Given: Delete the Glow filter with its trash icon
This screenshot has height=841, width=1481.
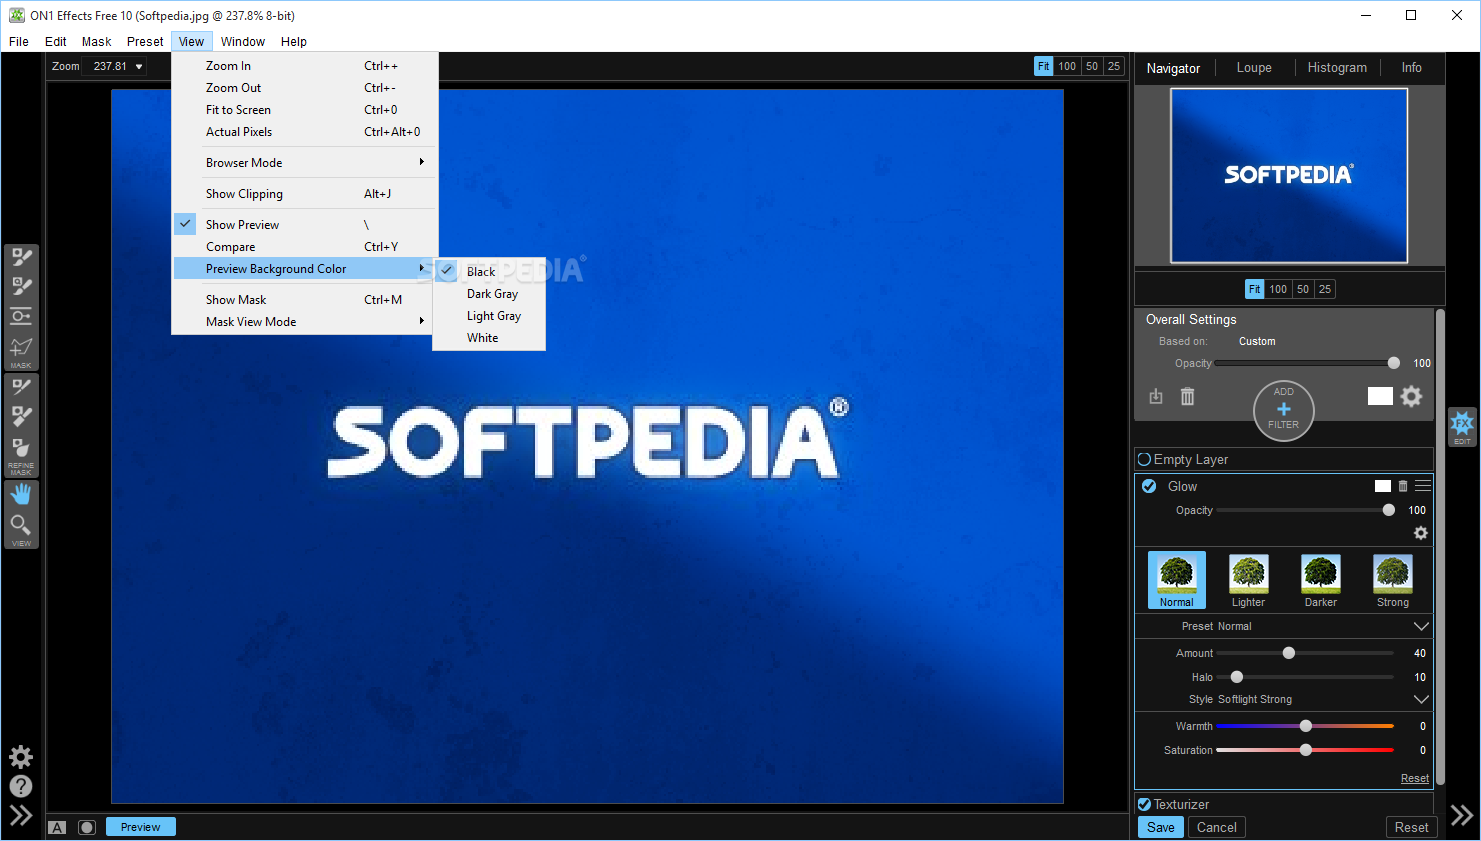Looking at the screenshot, I should click(1403, 486).
